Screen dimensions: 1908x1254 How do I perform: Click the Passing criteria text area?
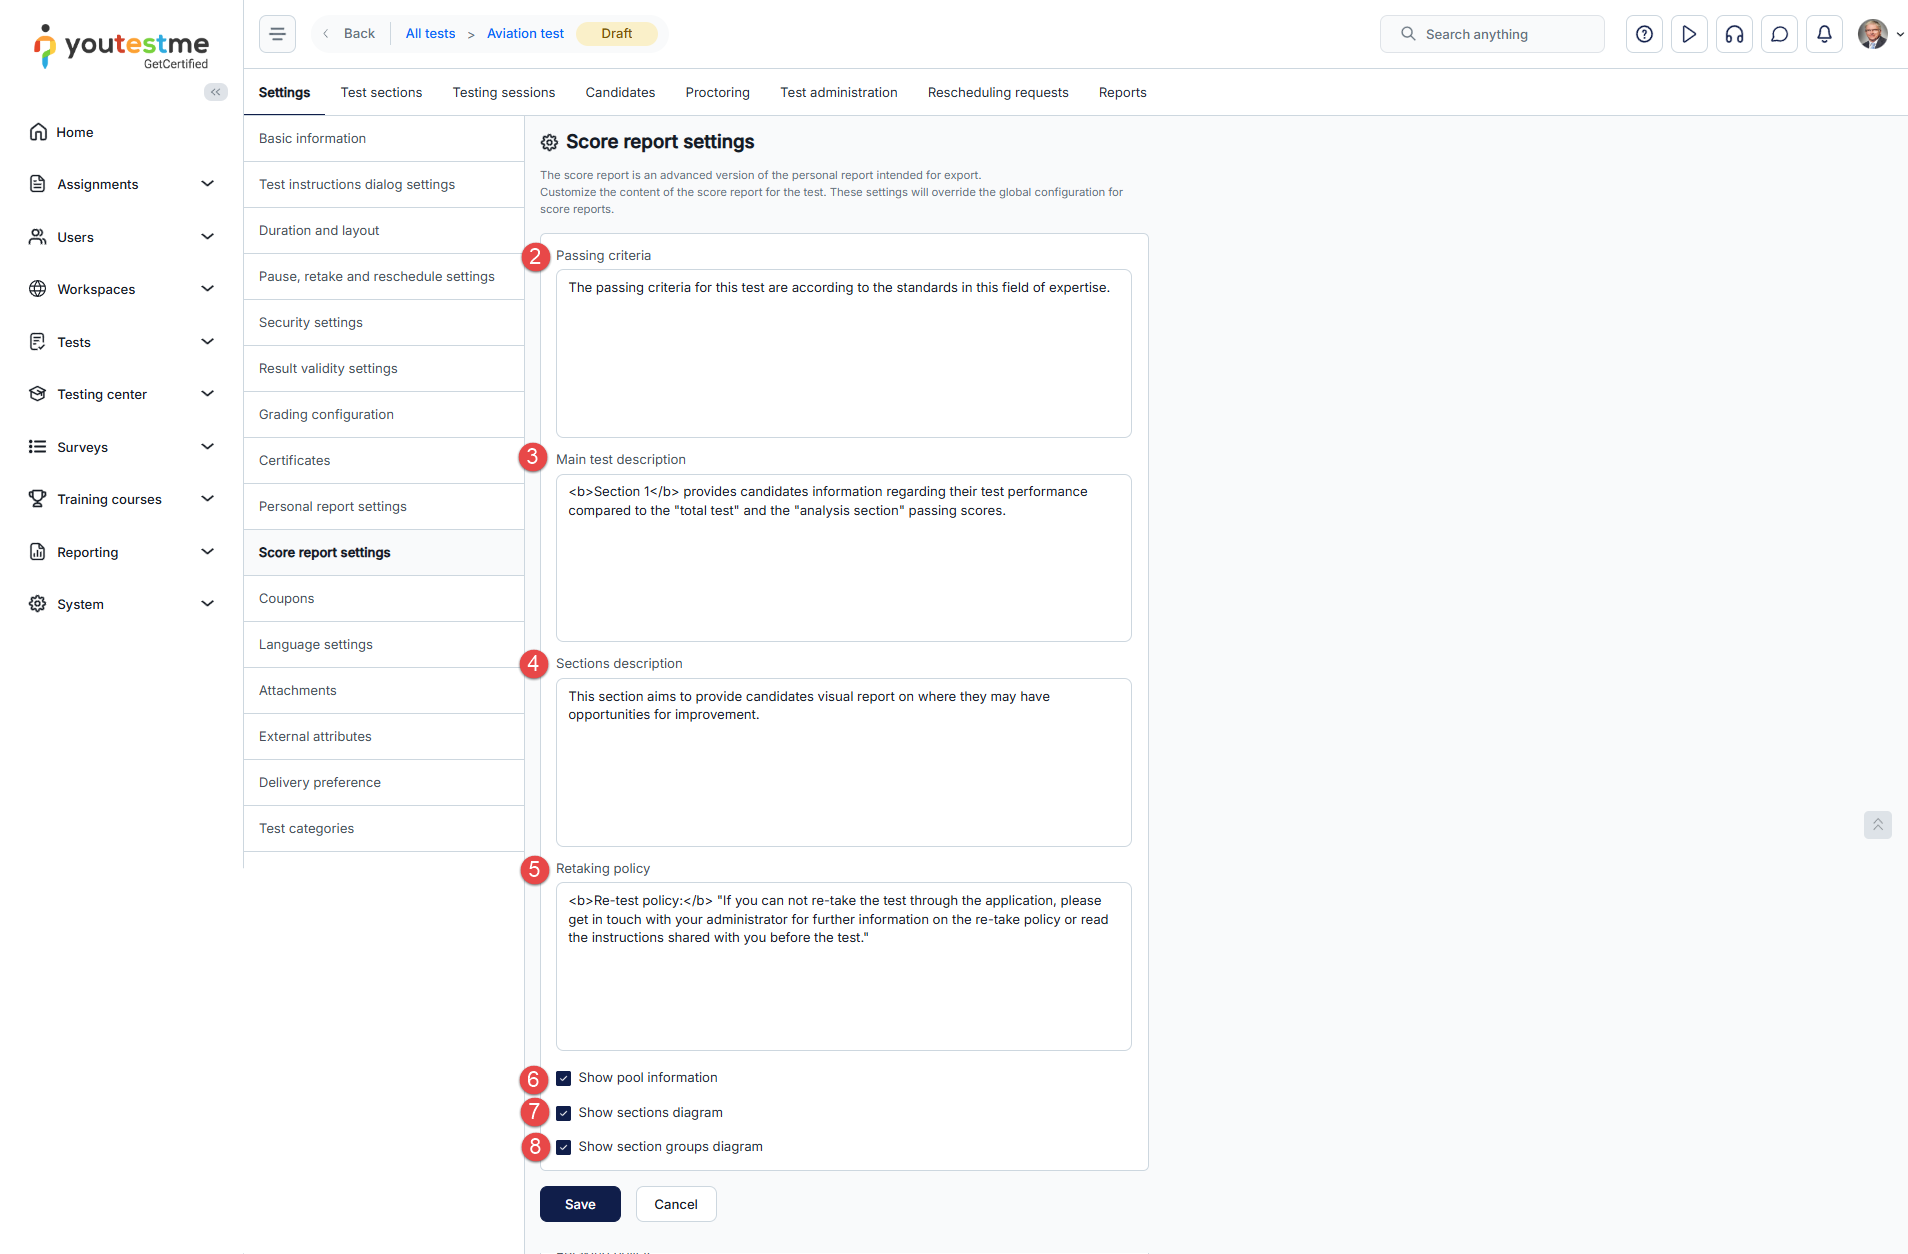click(x=843, y=353)
